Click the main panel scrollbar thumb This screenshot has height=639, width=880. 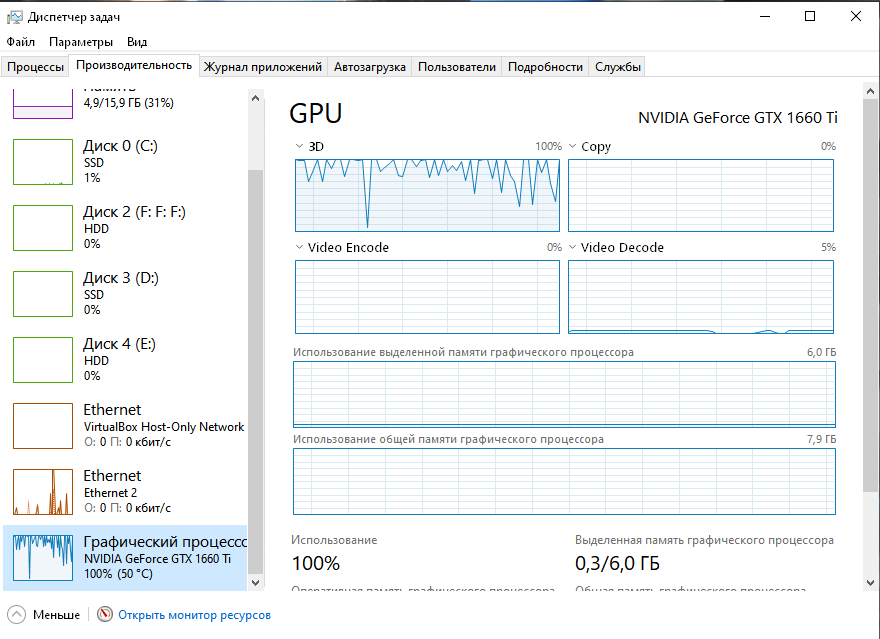click(870, 295)
